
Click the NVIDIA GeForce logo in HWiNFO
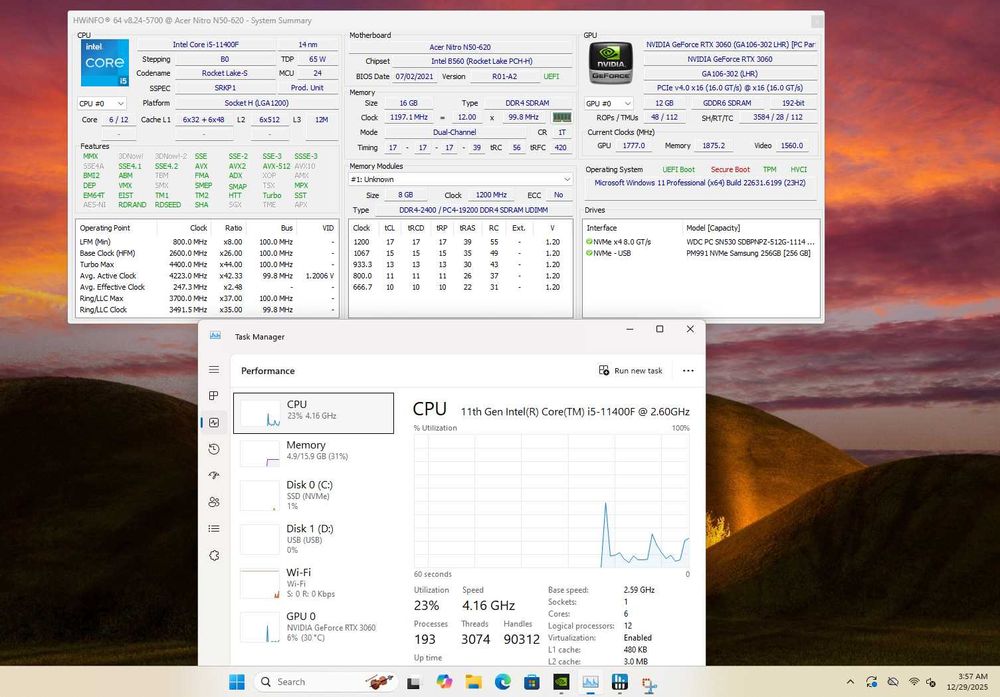(x=610, y=62)
